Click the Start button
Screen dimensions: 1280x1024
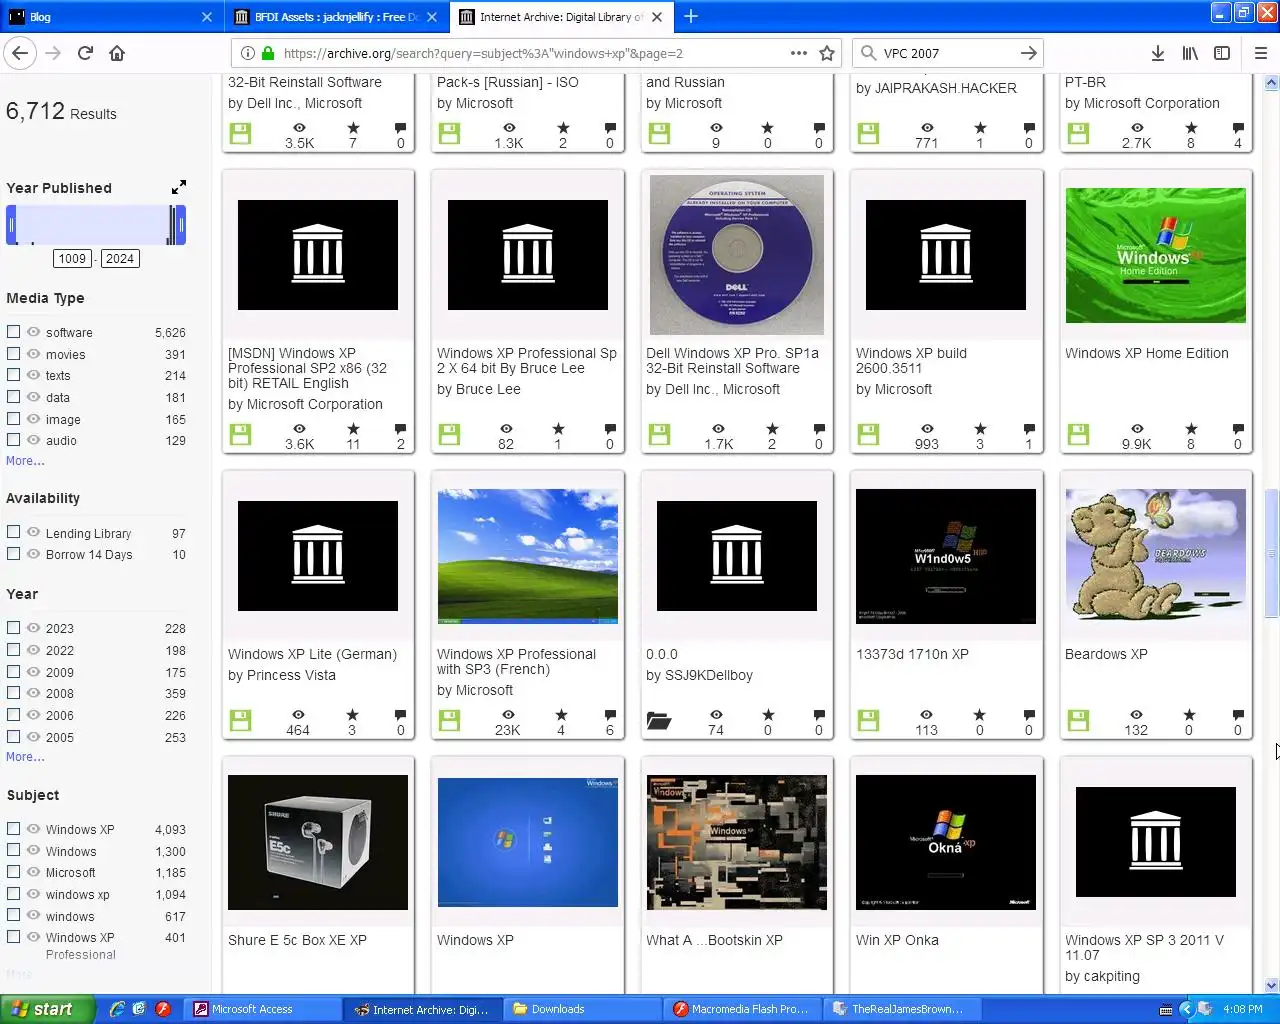pyautogui.click(x=47, y=1009)
